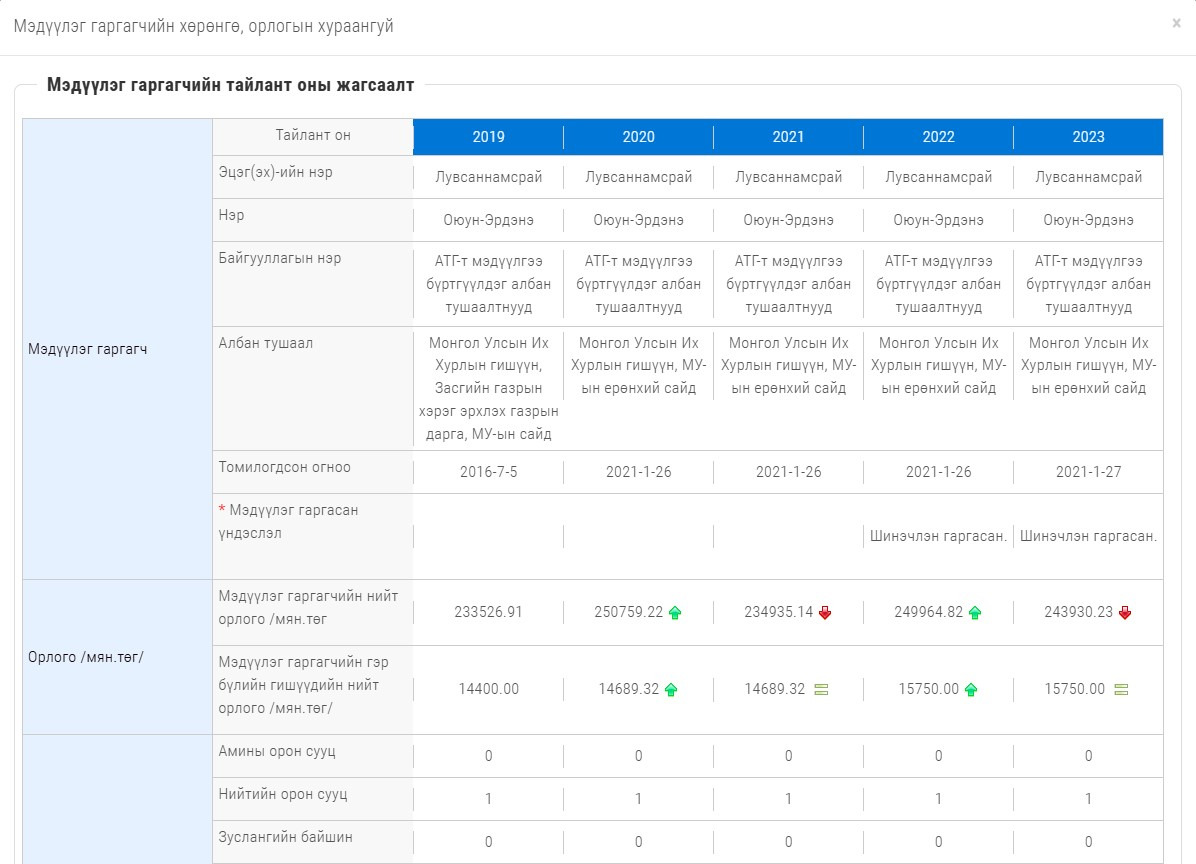This screenshot has width=1196, height=864.
Task: Click 'Оюун-Эрдэнэ' in the 2021 column
Action: pyautogui.click(x=789, y=220)
